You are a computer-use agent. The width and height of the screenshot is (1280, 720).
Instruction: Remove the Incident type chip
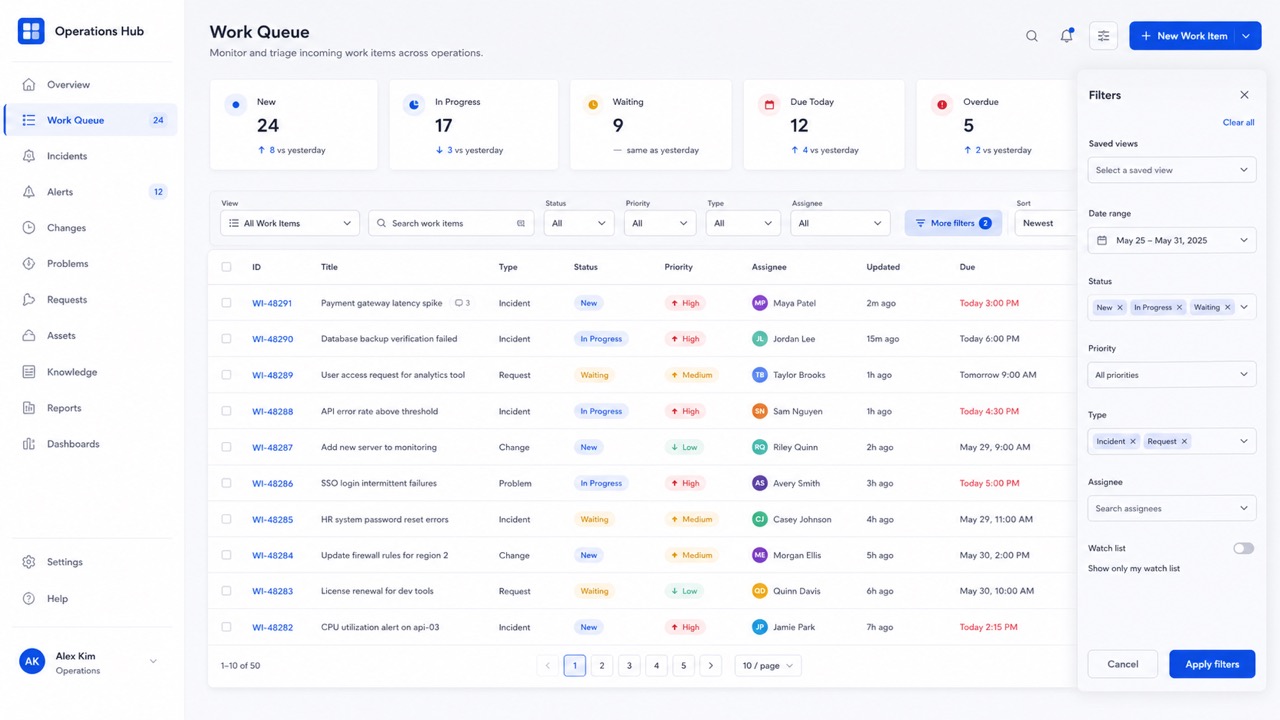coord(1133,441)
